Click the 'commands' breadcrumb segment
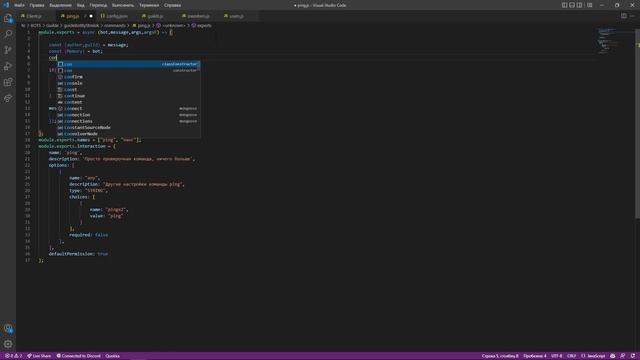640x360 pixels. point(114,26)
